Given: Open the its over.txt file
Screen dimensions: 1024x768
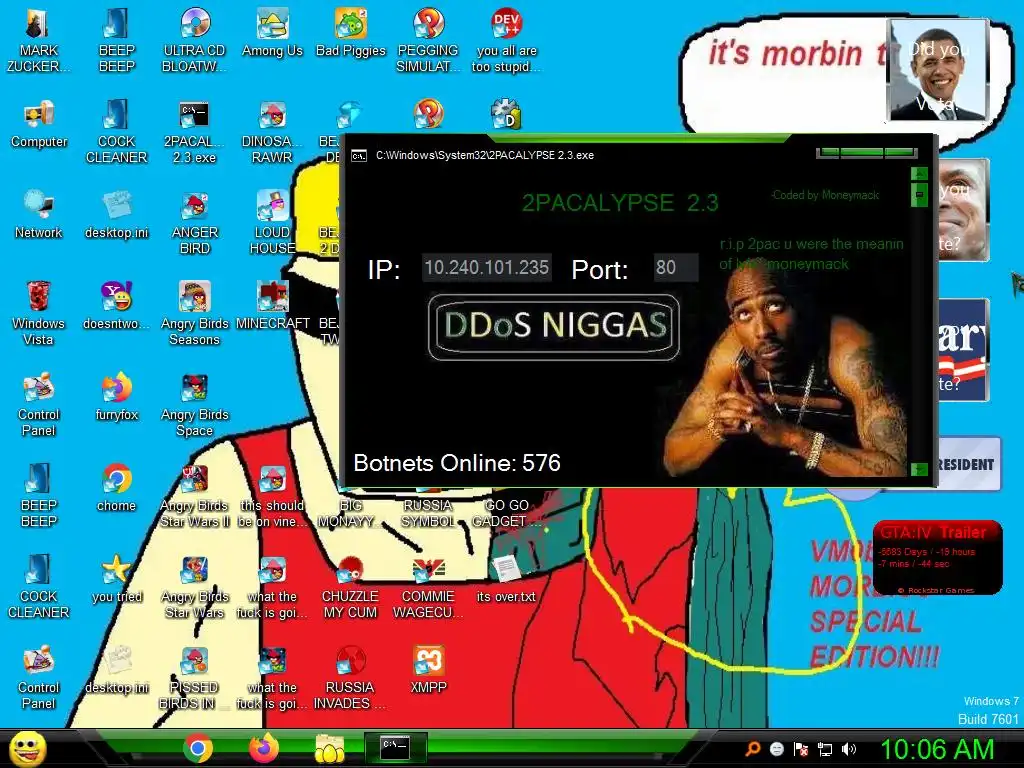Looking at the screenshot, I should (506, 579).
